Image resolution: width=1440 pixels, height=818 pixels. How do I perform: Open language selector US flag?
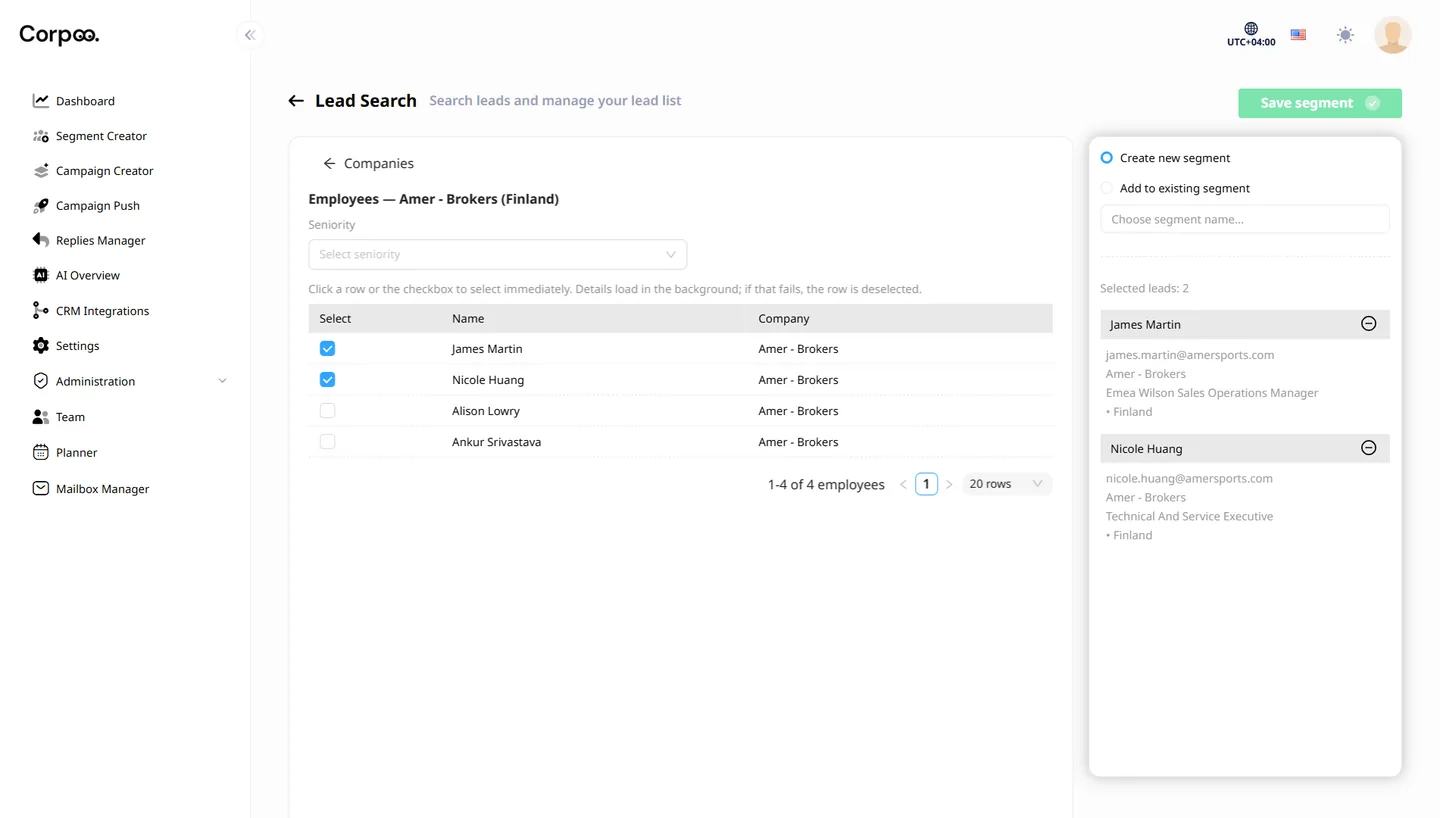point(1298,35)
